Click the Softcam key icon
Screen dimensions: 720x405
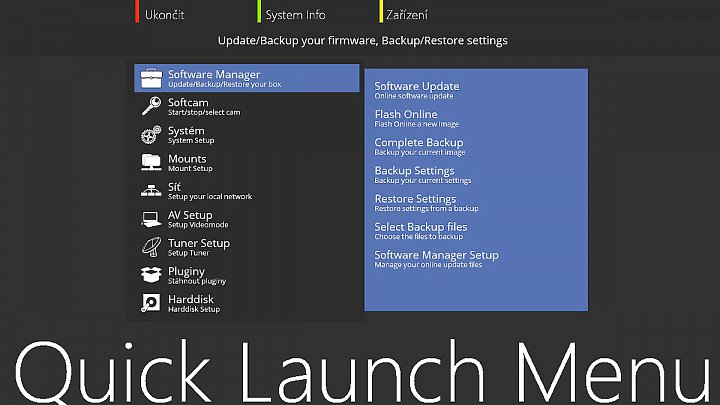click(151, 106)
